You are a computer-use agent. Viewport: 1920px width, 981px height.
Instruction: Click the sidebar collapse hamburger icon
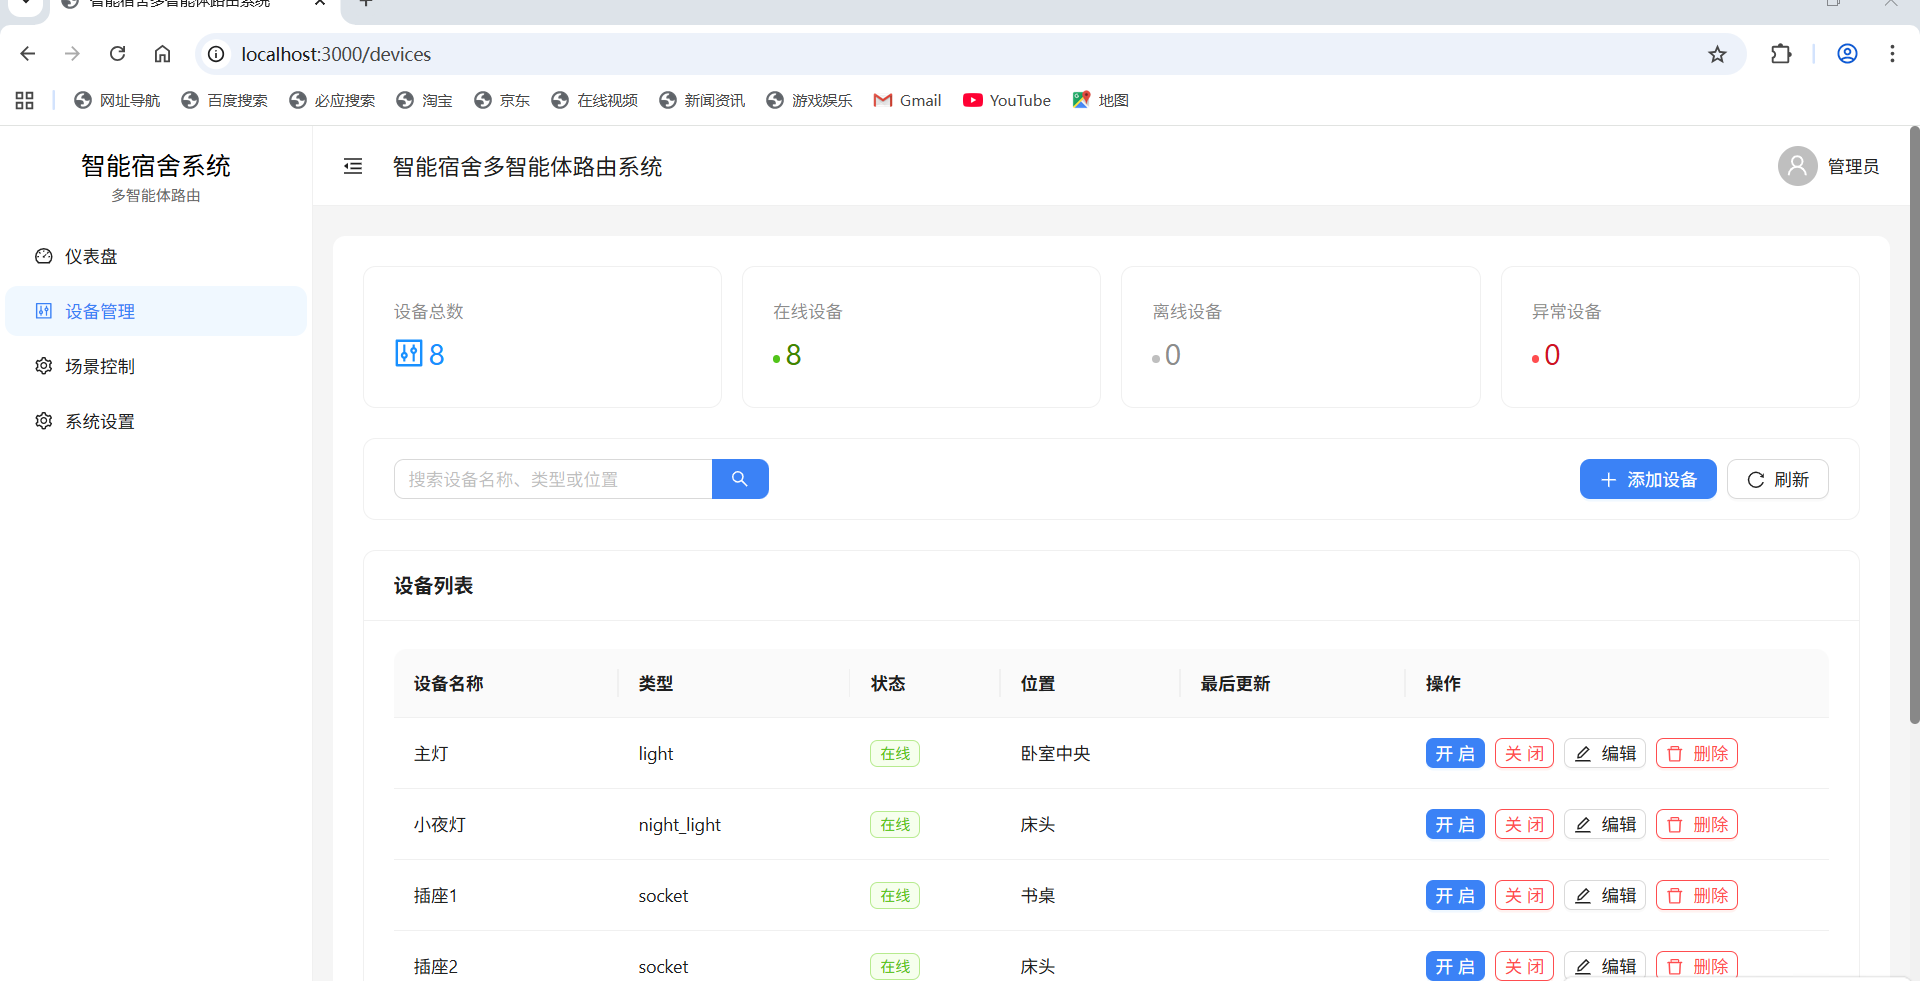(x=352, y=166)
